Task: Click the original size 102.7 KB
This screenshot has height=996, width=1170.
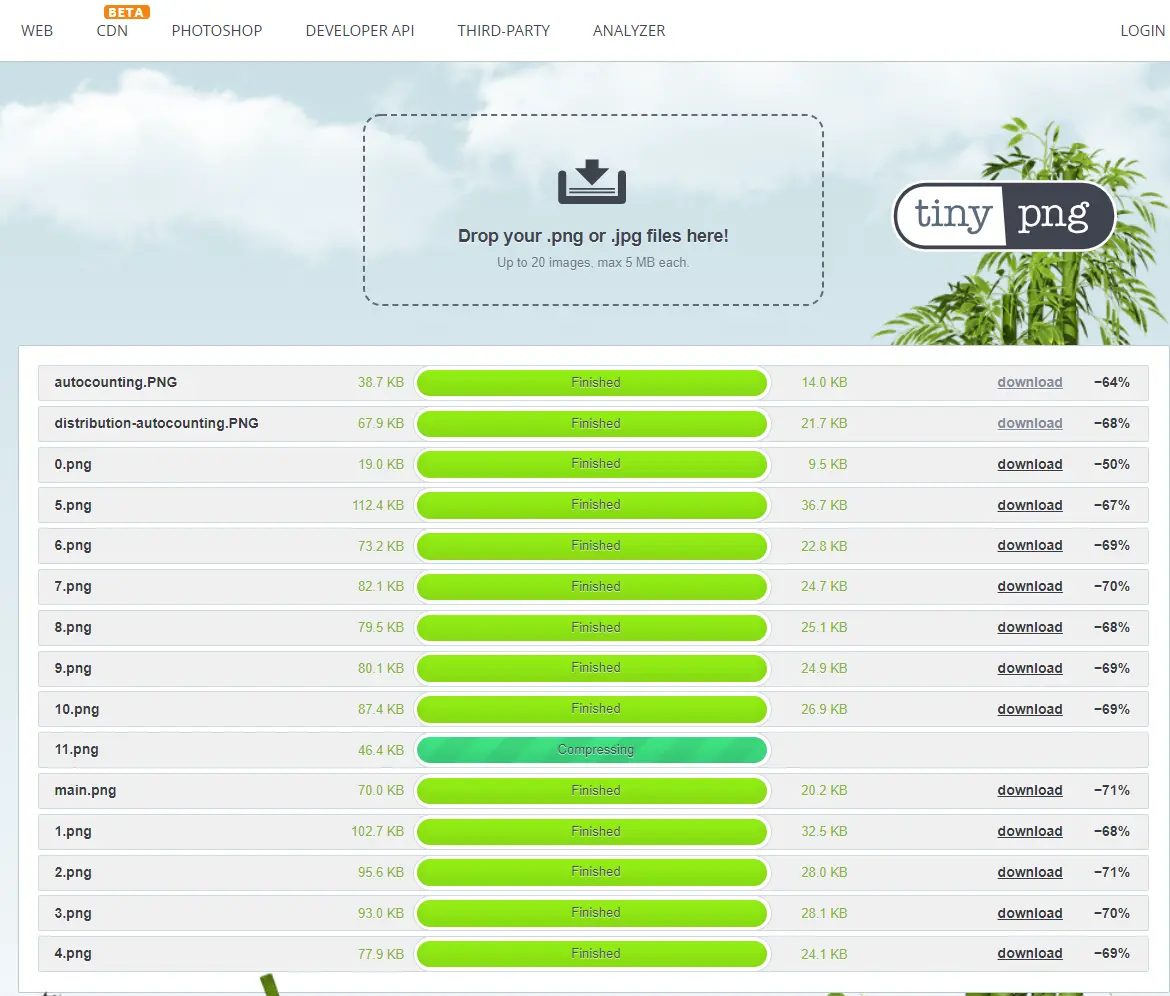Action: [x=378, y=831]
